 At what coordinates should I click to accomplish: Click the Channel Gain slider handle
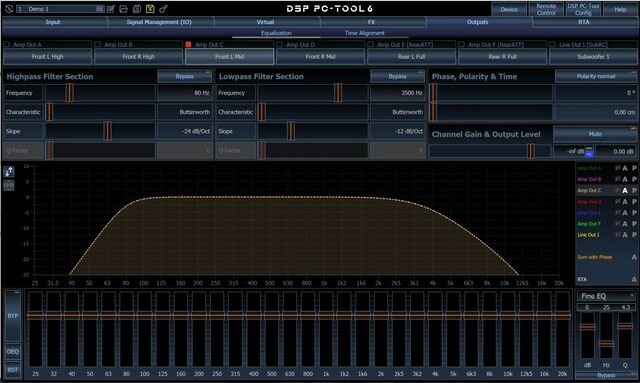[x=531, y=151]
